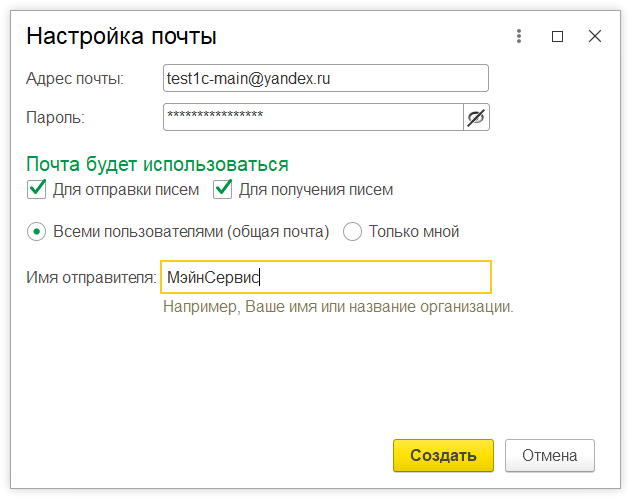This screenshot has width=630, height=499.
Task: Click the Пароль: field label
Action: [x=55, y=118]
